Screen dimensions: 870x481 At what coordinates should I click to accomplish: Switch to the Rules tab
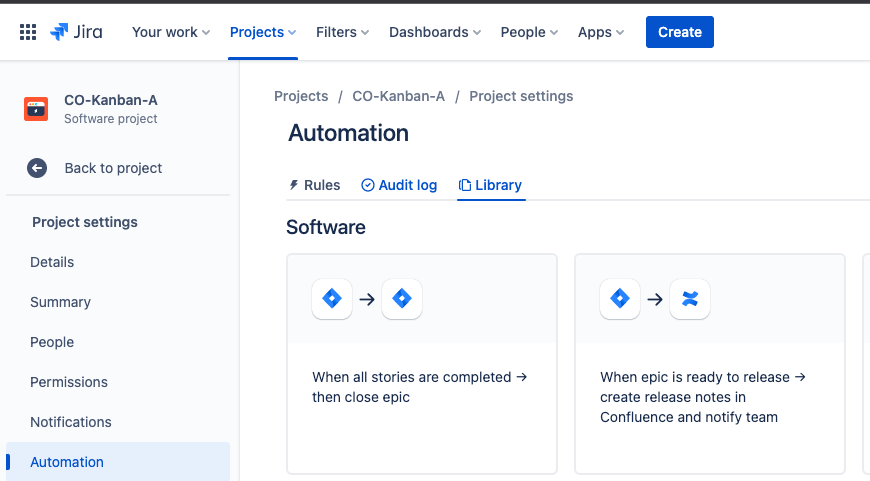coord(315,185)
